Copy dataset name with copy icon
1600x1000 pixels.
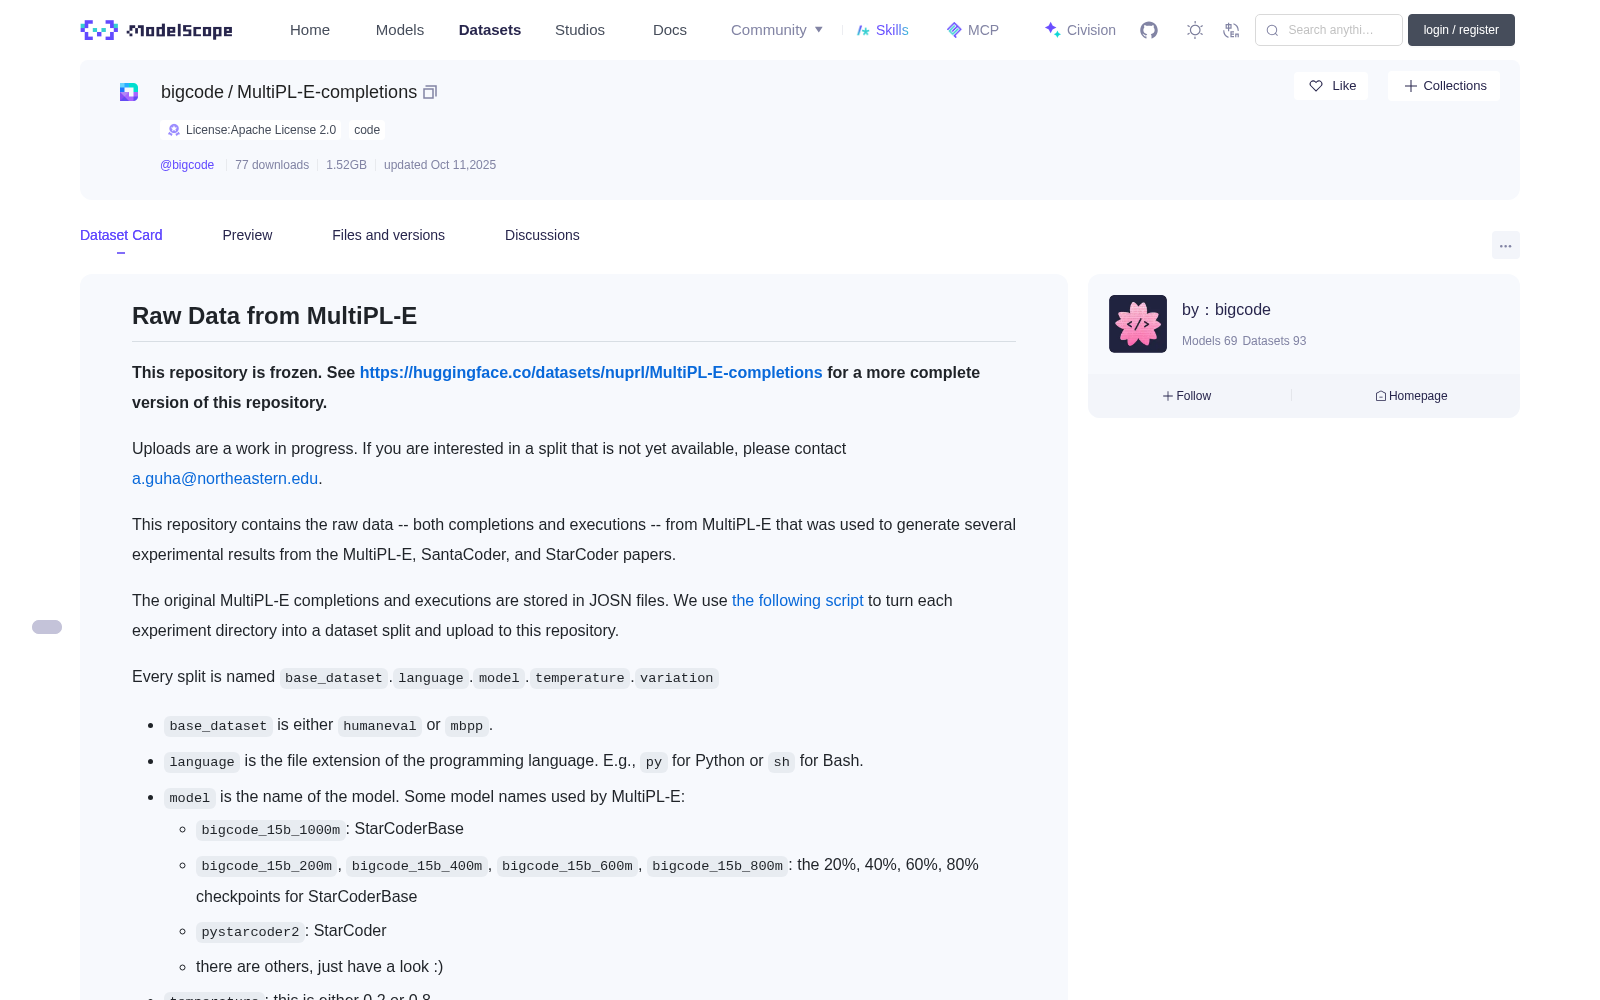coord(430,92)
